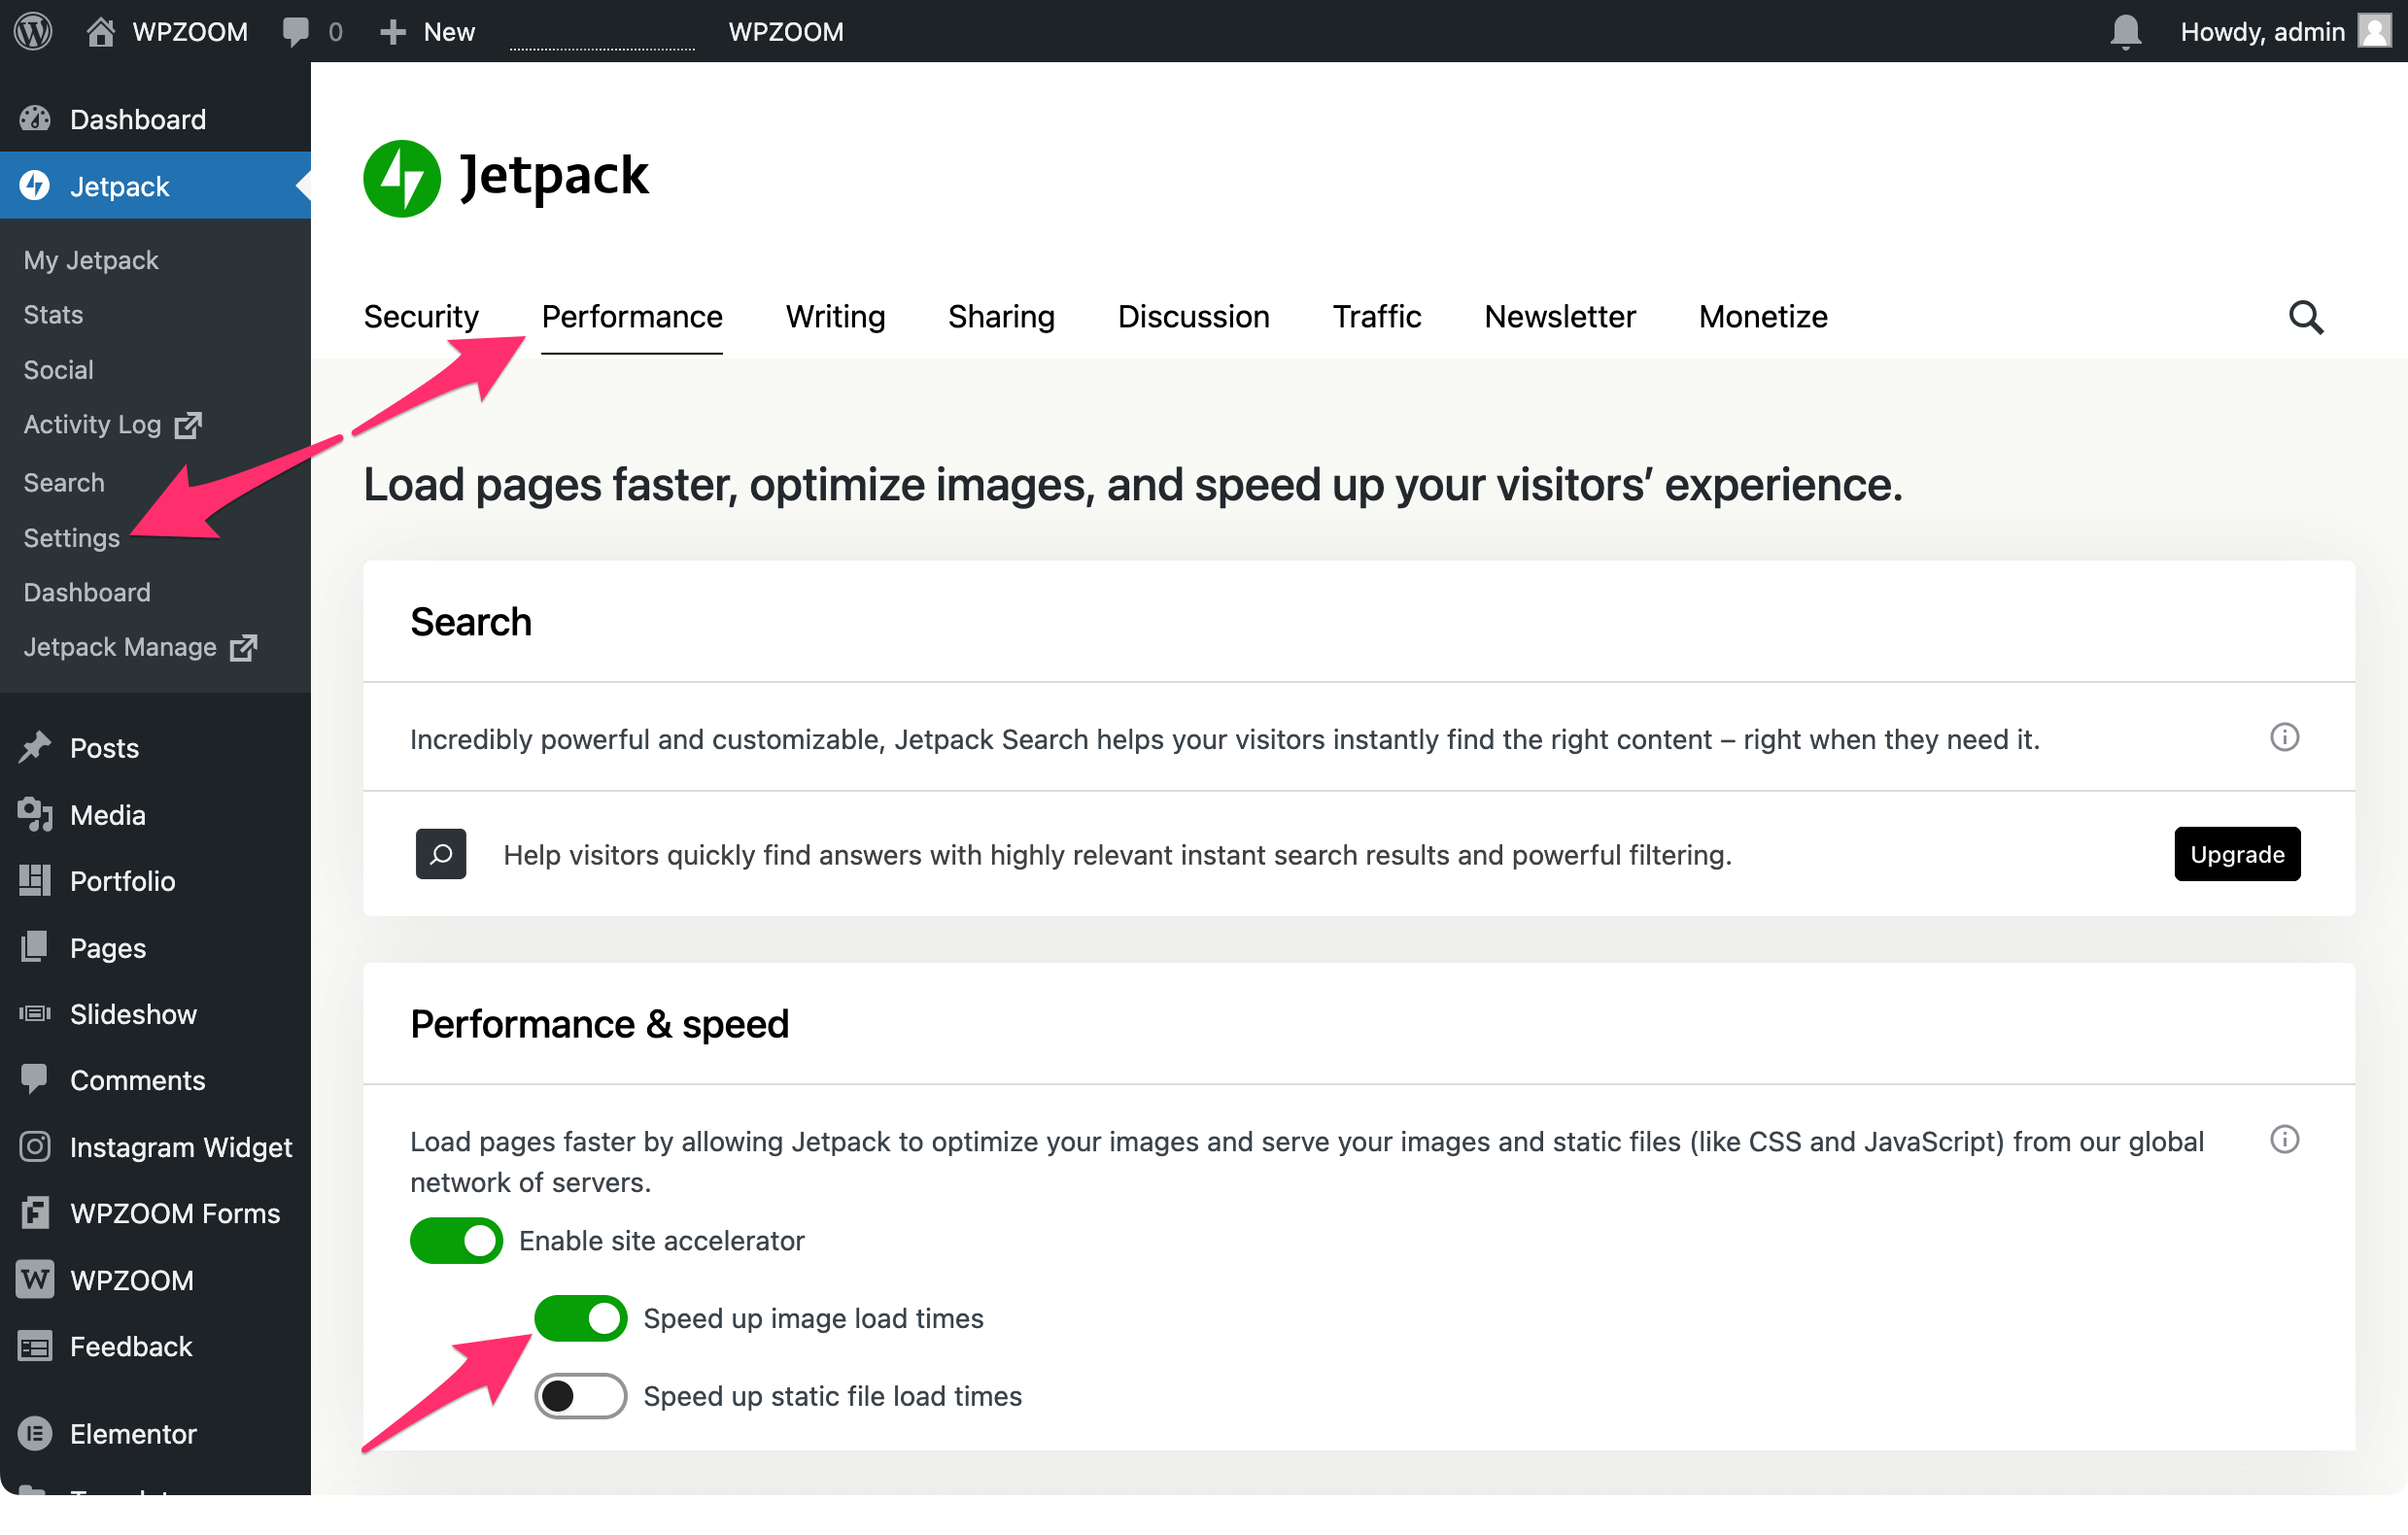2408x1535 pixels.
Task: Enable Speed up static file load times
Action: [x=580, y=1396]
